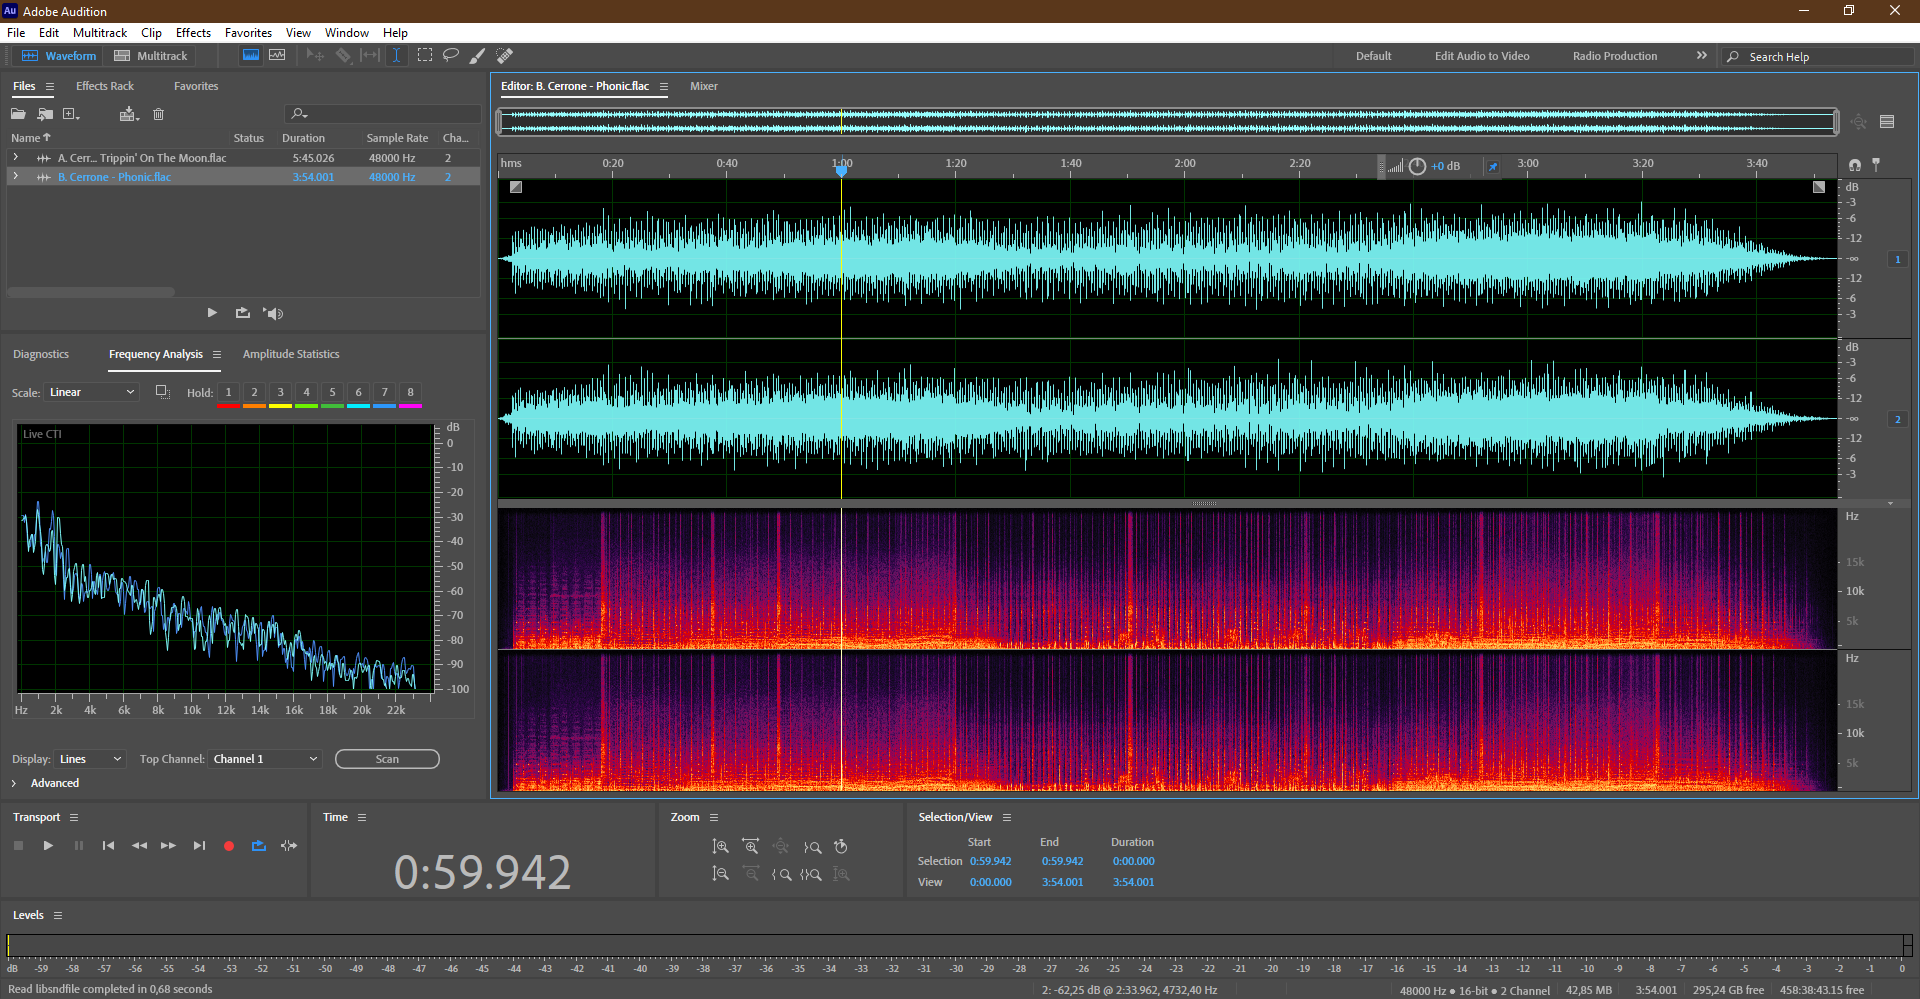
Task: Click Hold 1 red swatch button
Action: pos(229,393)
